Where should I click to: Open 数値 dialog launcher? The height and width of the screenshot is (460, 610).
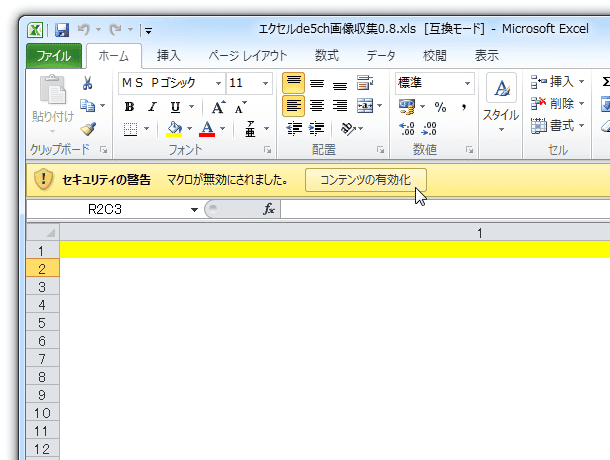[470, 150]
